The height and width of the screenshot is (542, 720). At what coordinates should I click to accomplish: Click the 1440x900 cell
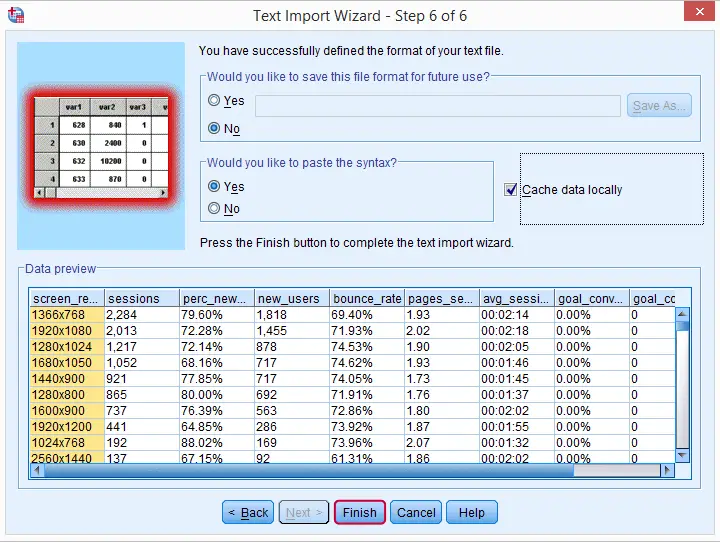pyautogui.click(x=67, y=379)
